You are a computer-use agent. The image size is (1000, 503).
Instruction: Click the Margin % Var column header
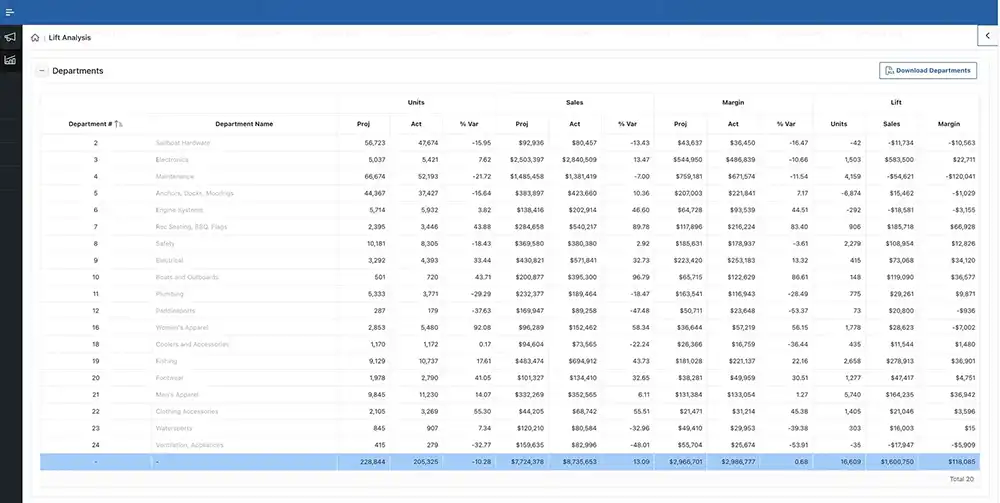point(786,124)
